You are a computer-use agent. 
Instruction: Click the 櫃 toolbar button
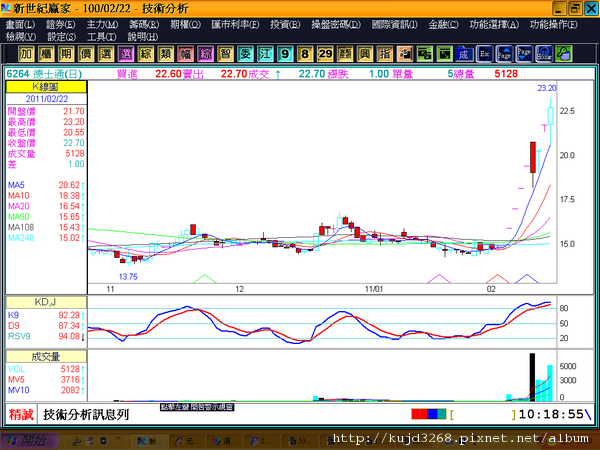click(46, 54)
